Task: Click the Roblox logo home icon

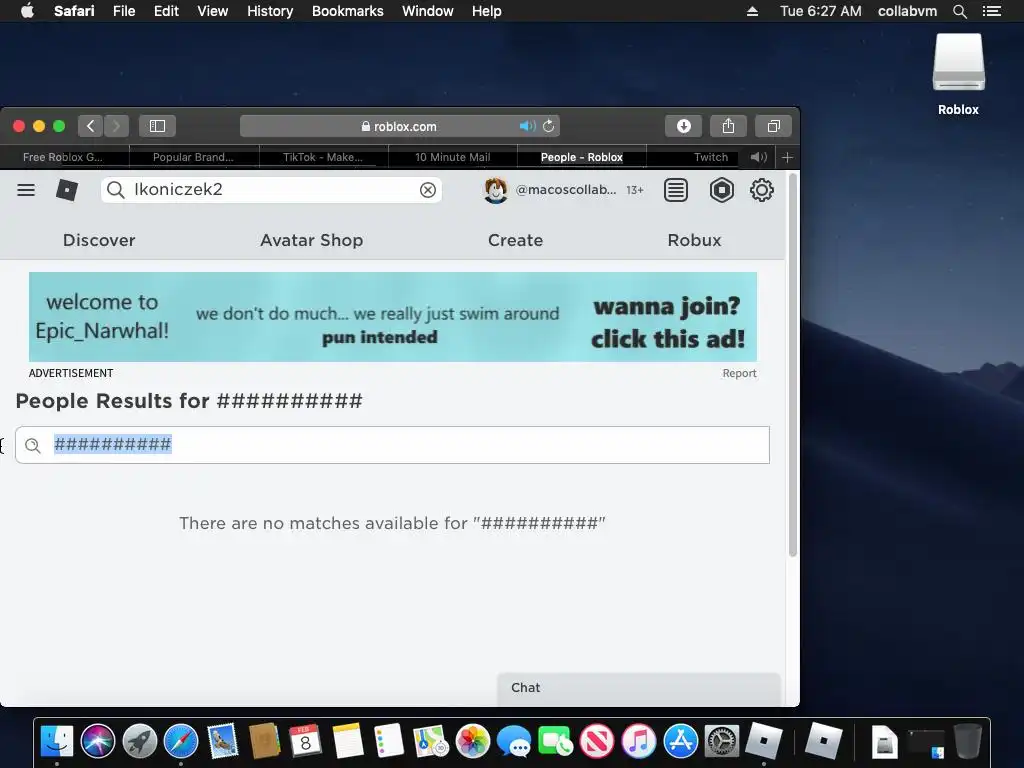Action: click(67, 190)
